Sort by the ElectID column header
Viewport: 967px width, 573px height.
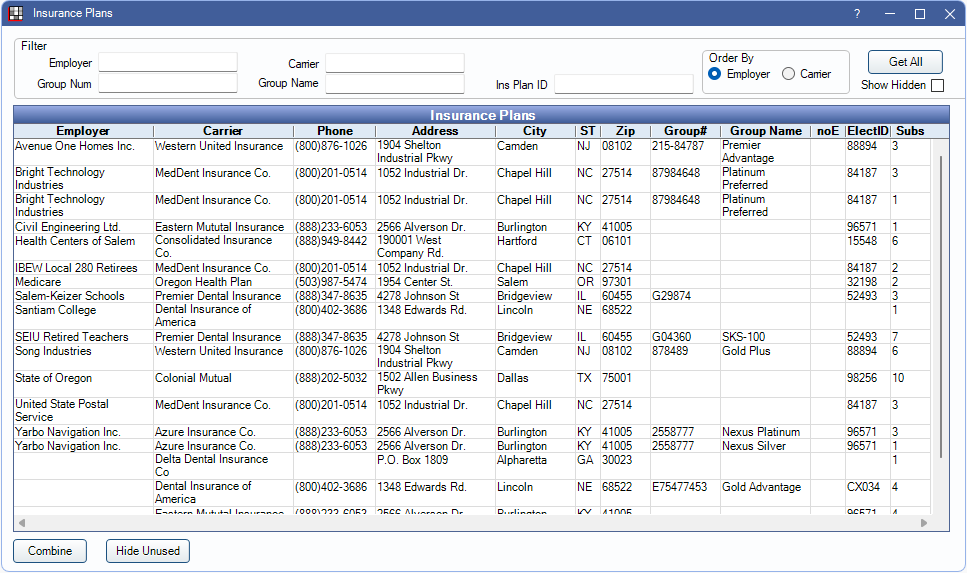pyautogui.click(x=868, y=131)
